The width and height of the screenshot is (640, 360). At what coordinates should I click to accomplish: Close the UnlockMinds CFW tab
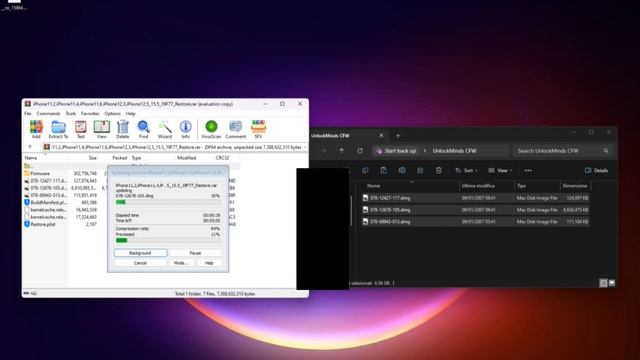(381, 136)
